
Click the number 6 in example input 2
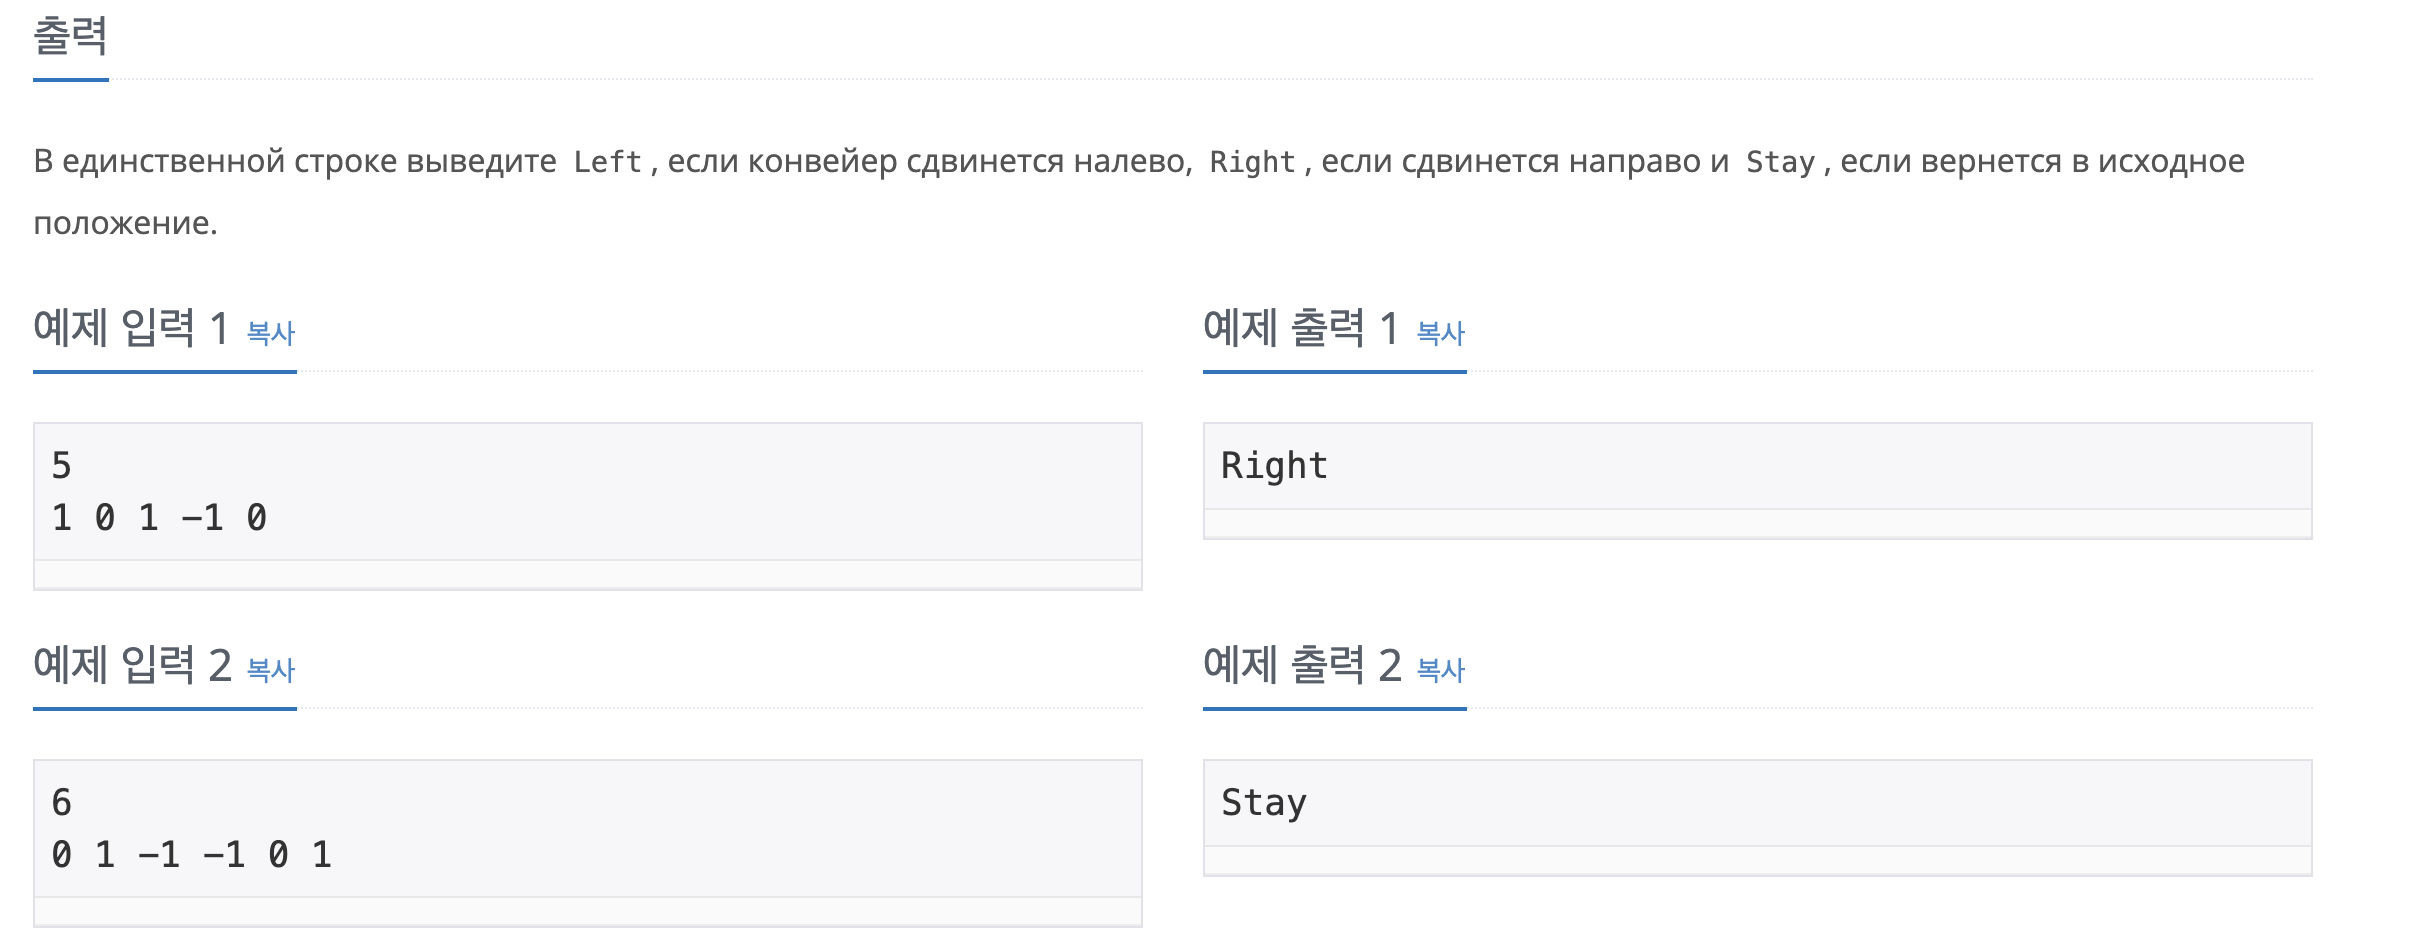click(61, 803)
